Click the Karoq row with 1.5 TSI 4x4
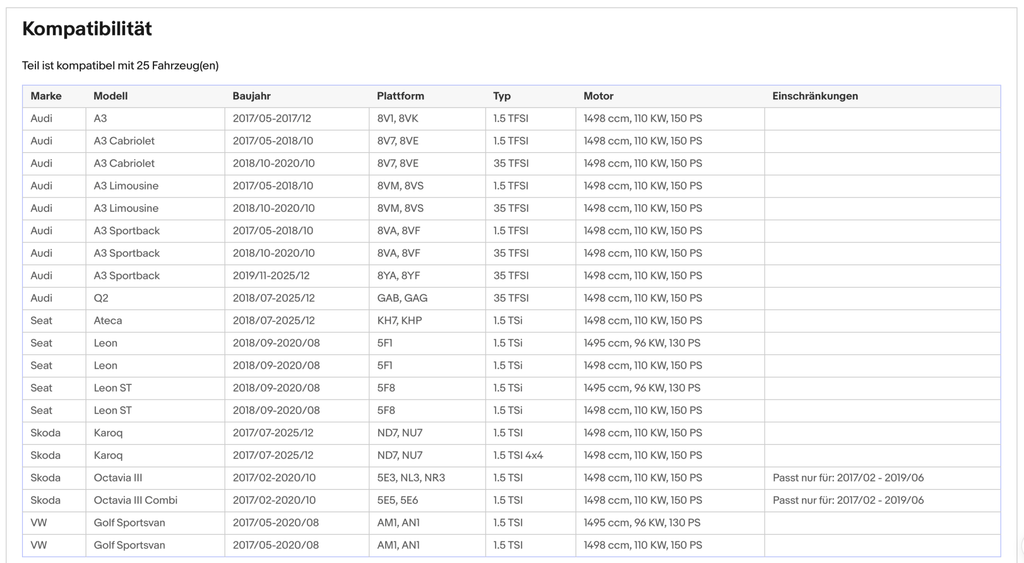Viewport: 1024px width, 563px height. [511, 455]
